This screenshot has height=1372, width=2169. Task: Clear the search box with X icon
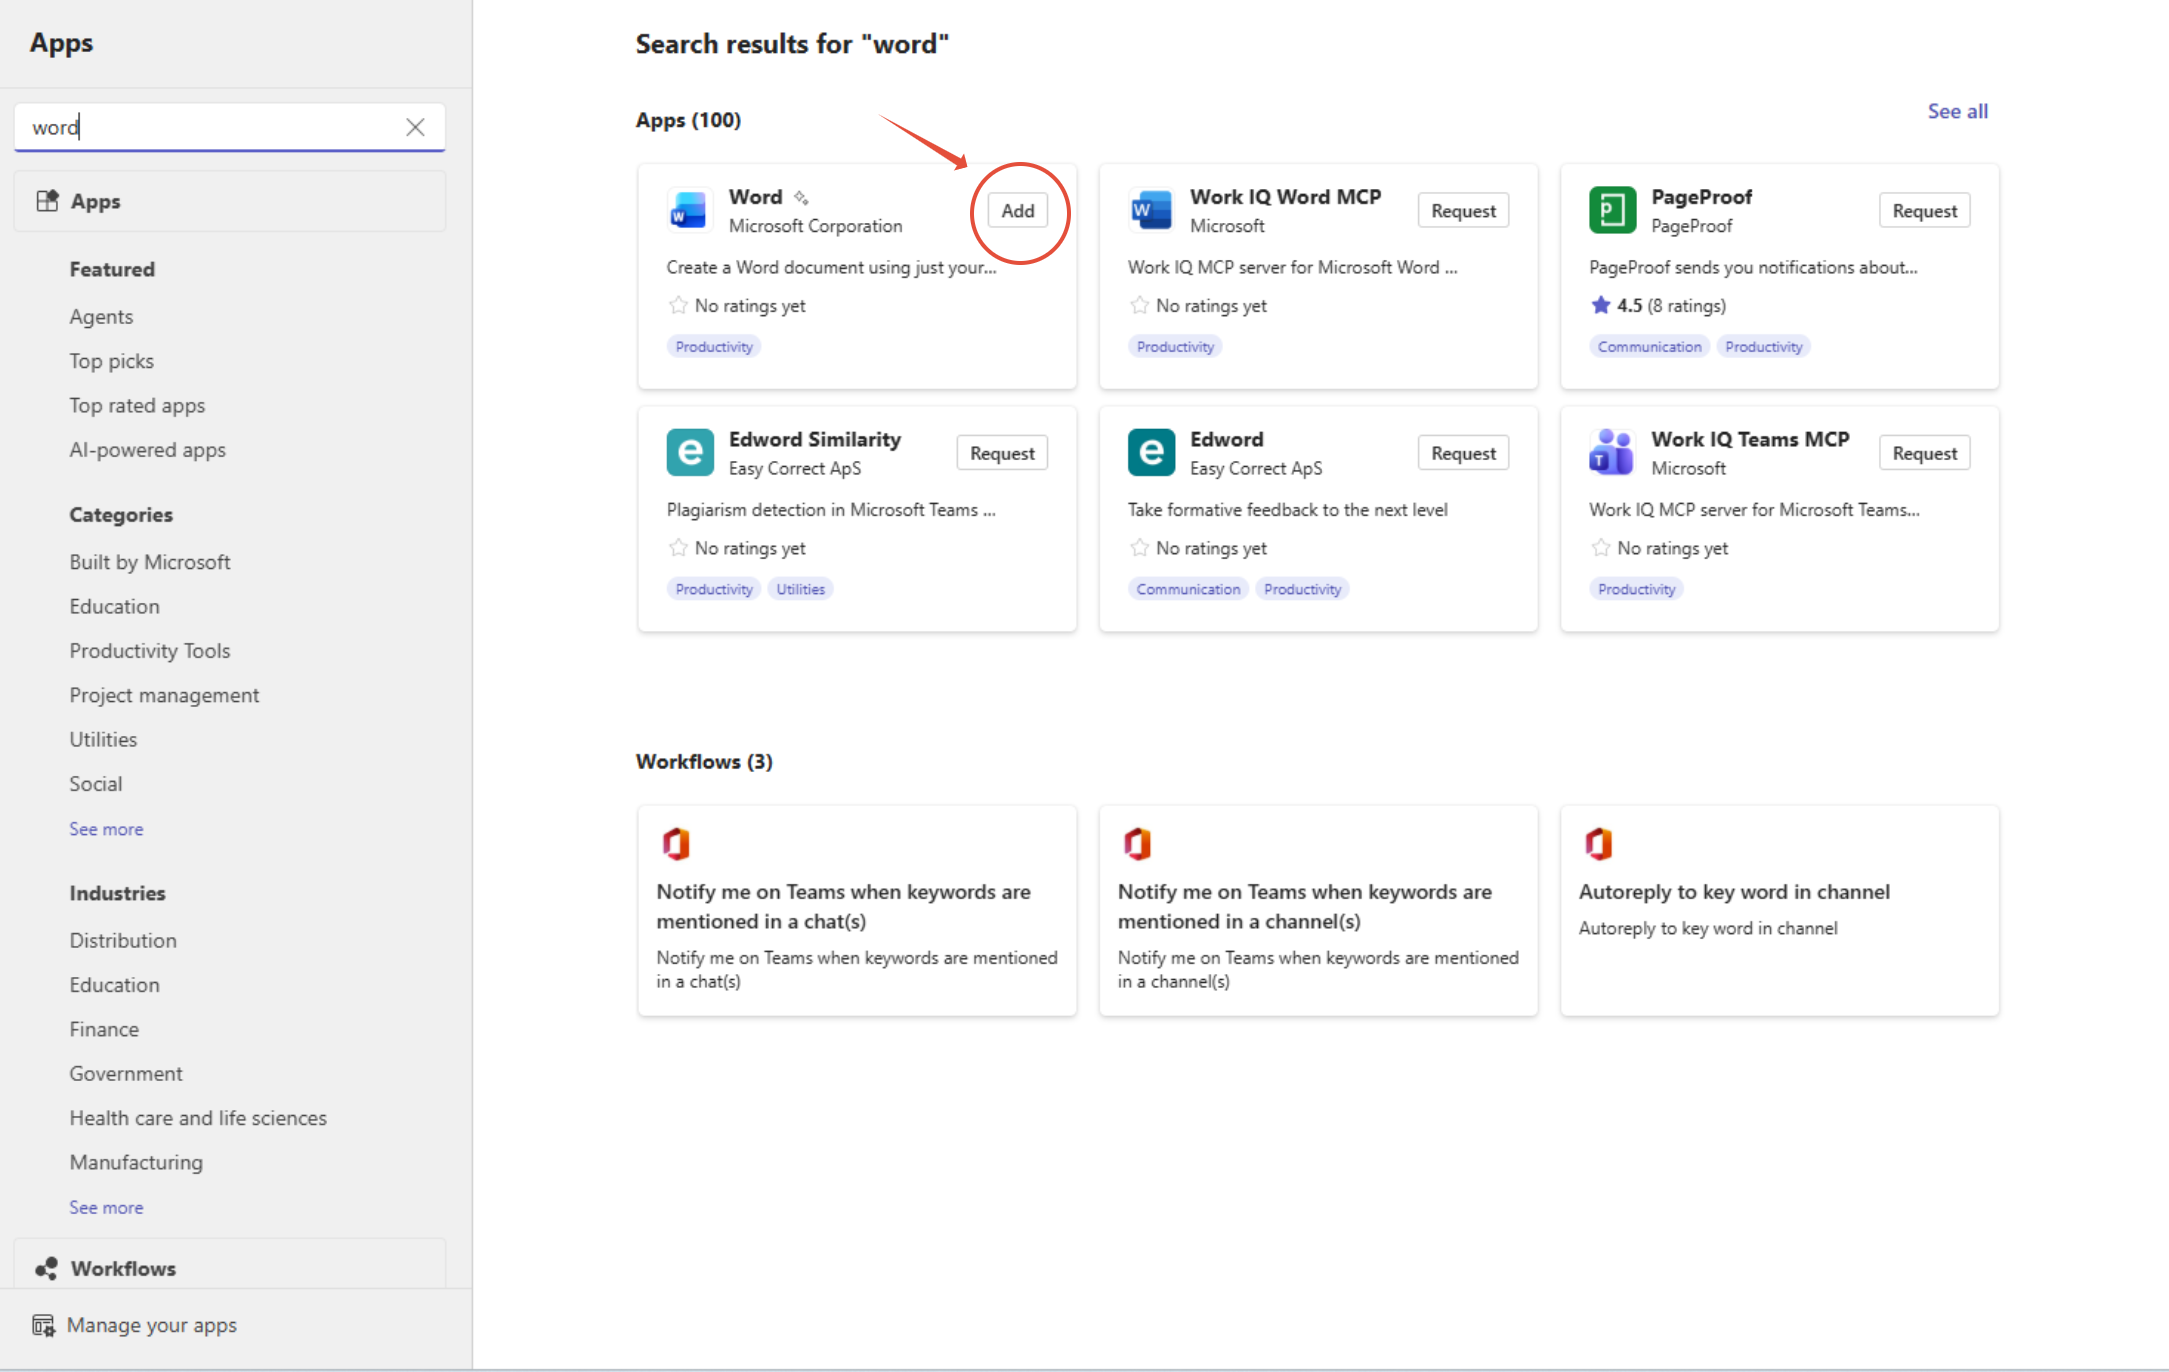415,127
